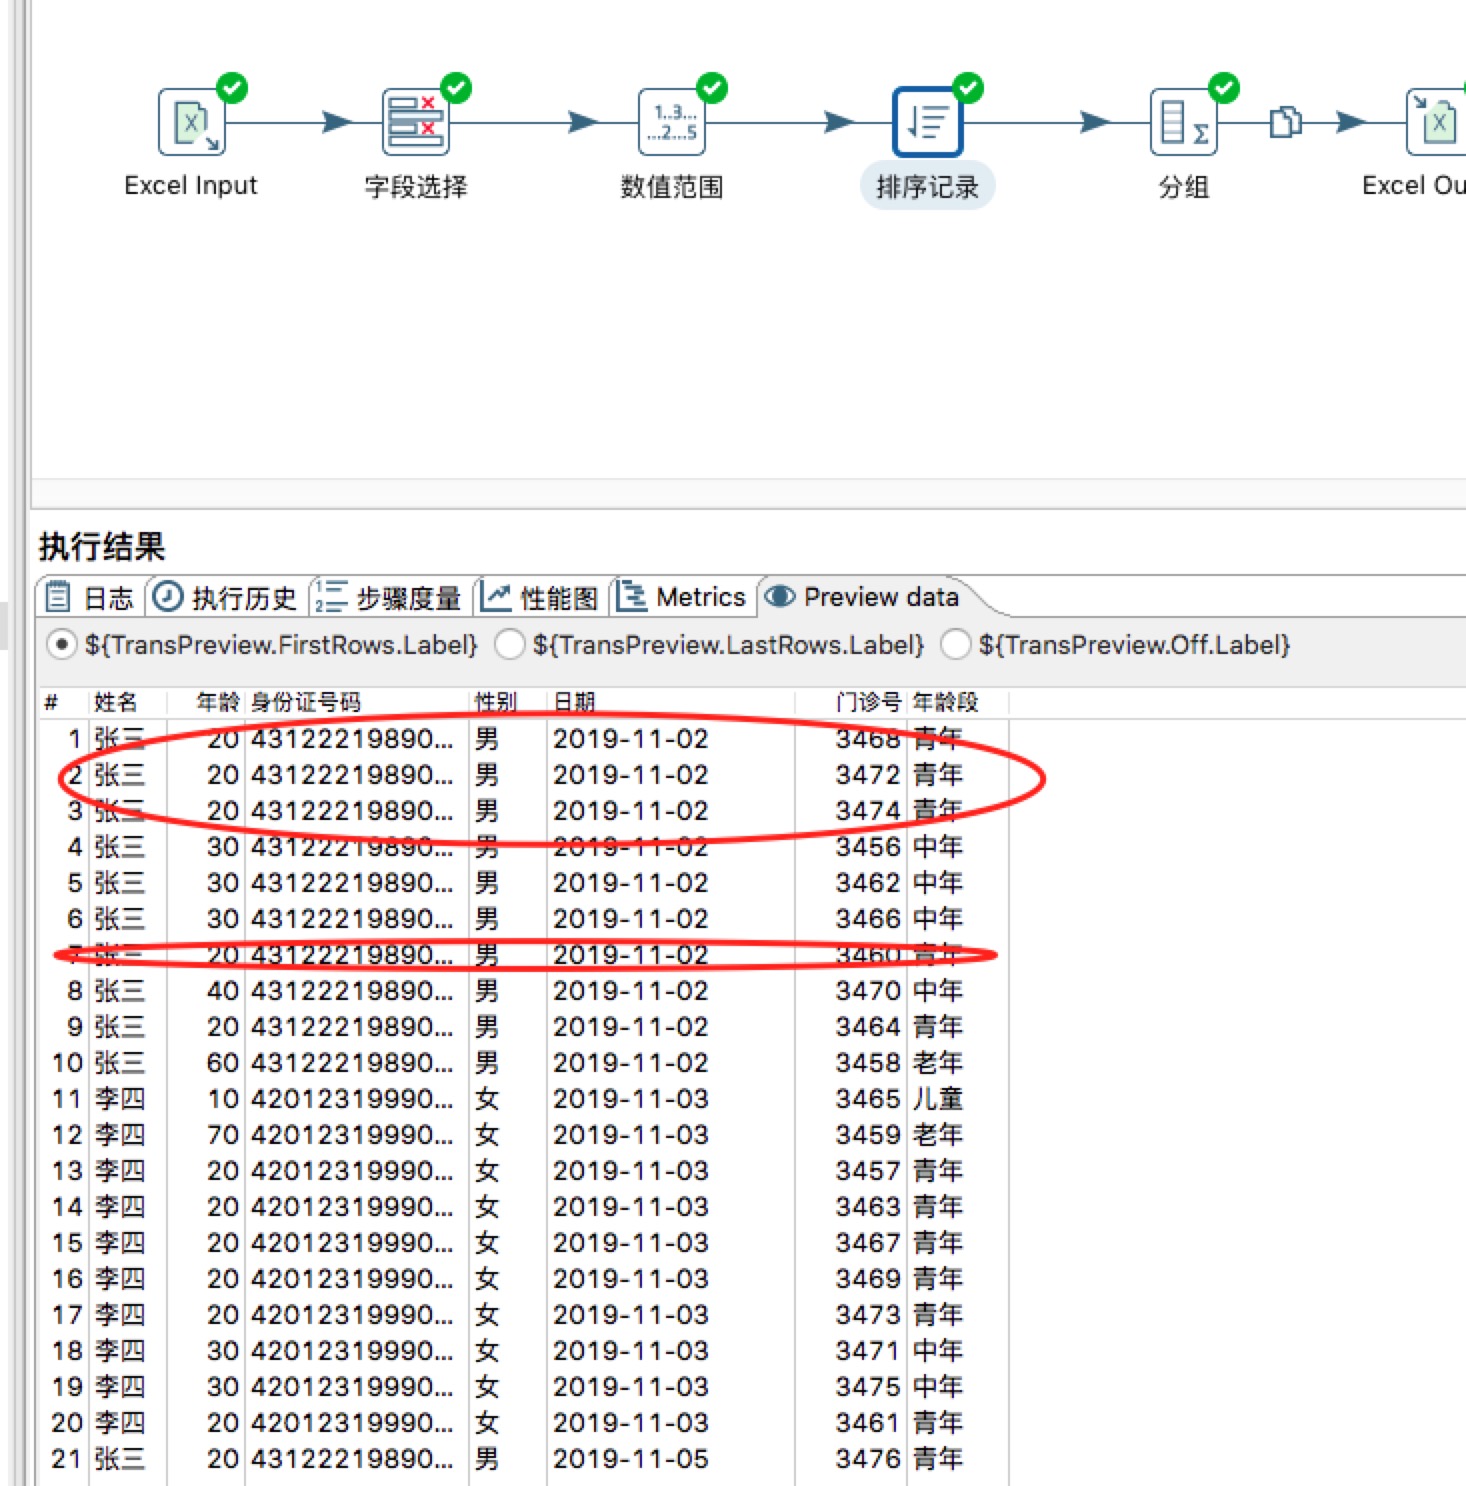The height and width of the screenshot is (1486, 1466).
Task: Select TransPreview.Off radio button
Action: (x=956, y=645)
